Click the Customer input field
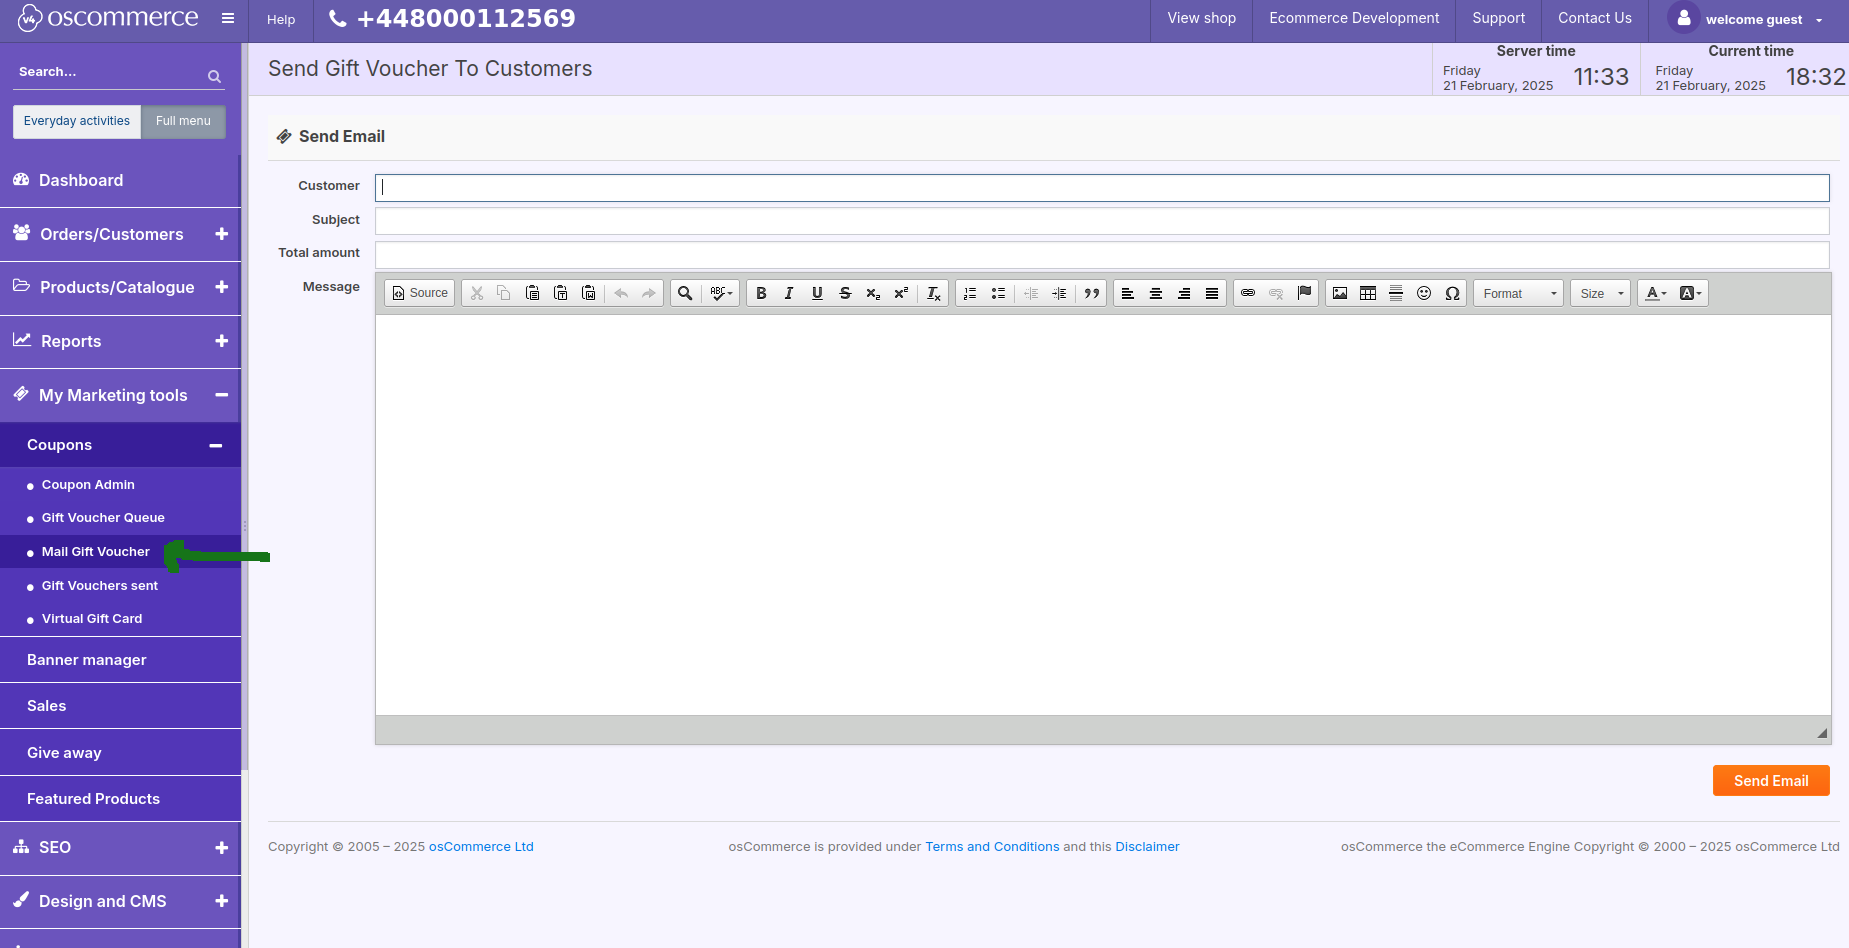Image resolution: width=1849 pixels, height=948 pixels. (x=1102, y=187)
